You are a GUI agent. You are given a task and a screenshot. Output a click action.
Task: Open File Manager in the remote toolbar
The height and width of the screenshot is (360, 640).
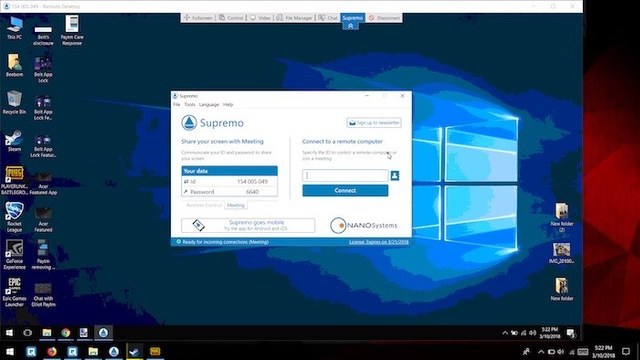tap(294, 18)
